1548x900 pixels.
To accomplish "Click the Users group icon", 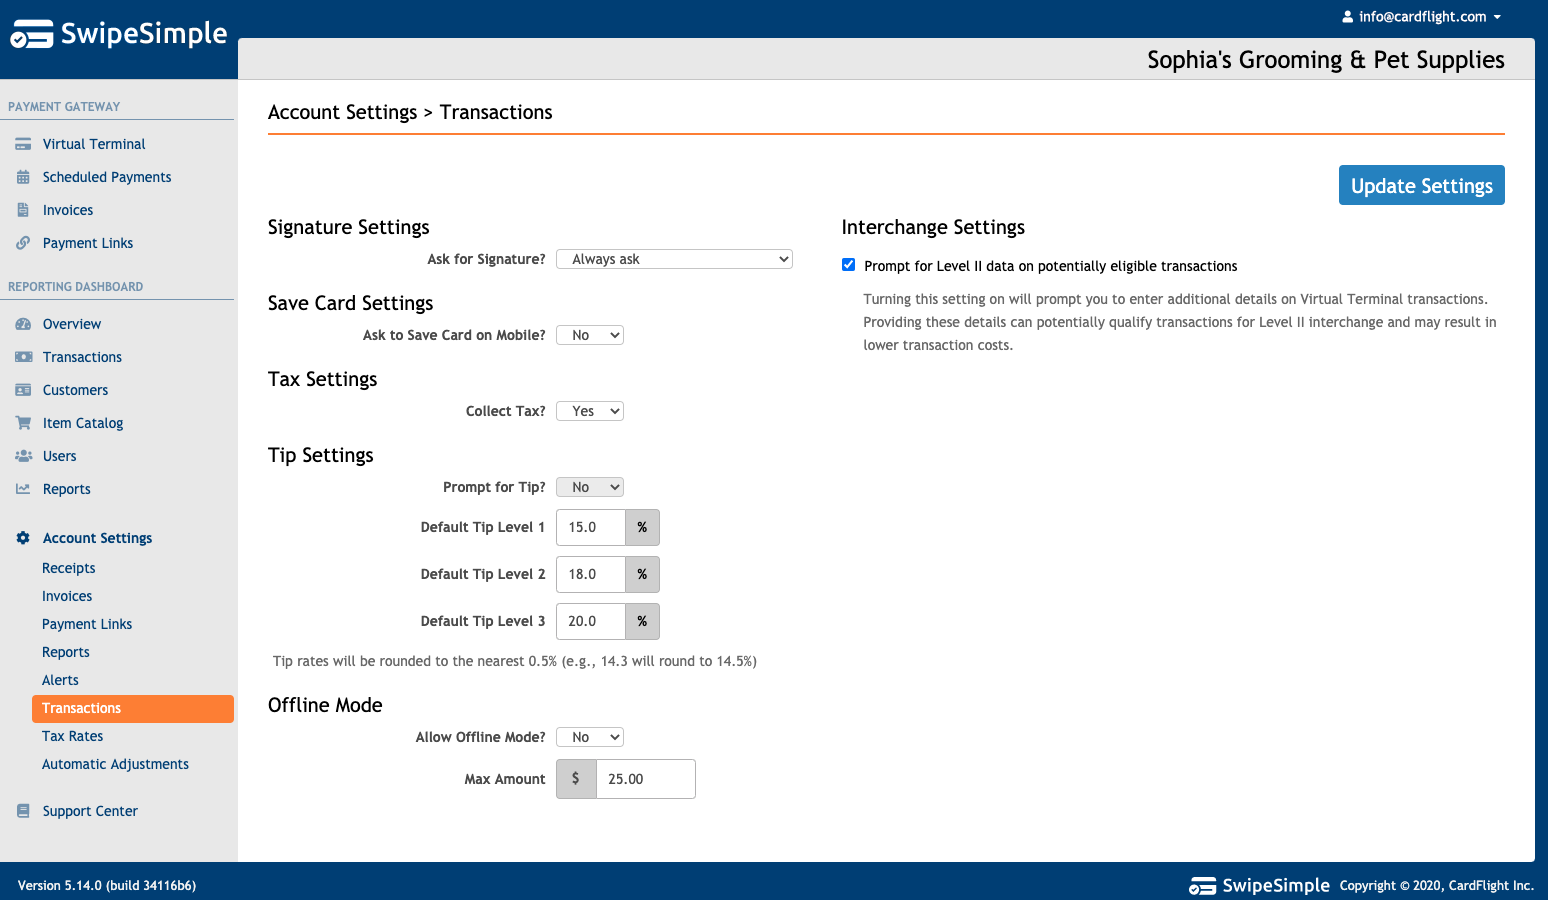I will click(23, 456).
